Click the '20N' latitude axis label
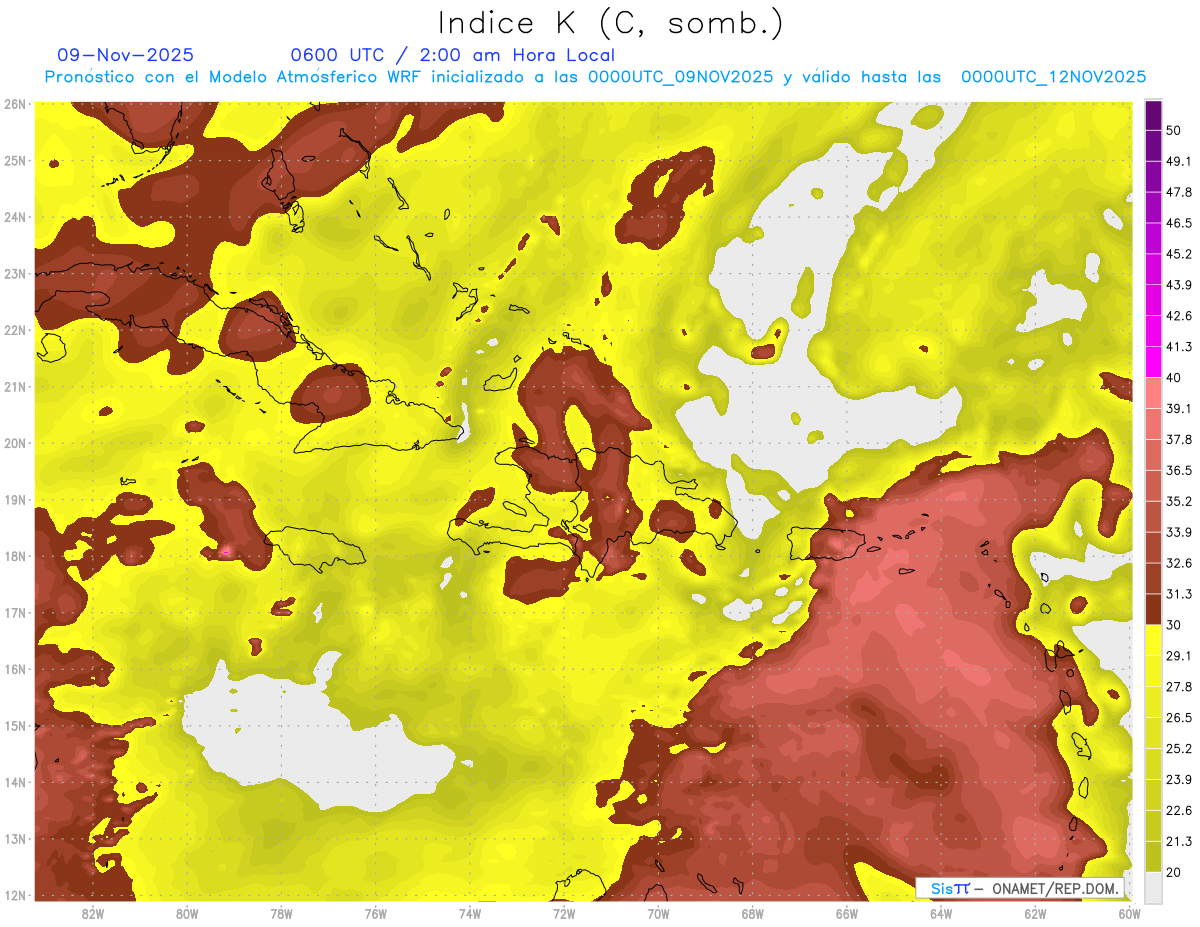This screenshot has width=1200, height=927. coord(15,443)
